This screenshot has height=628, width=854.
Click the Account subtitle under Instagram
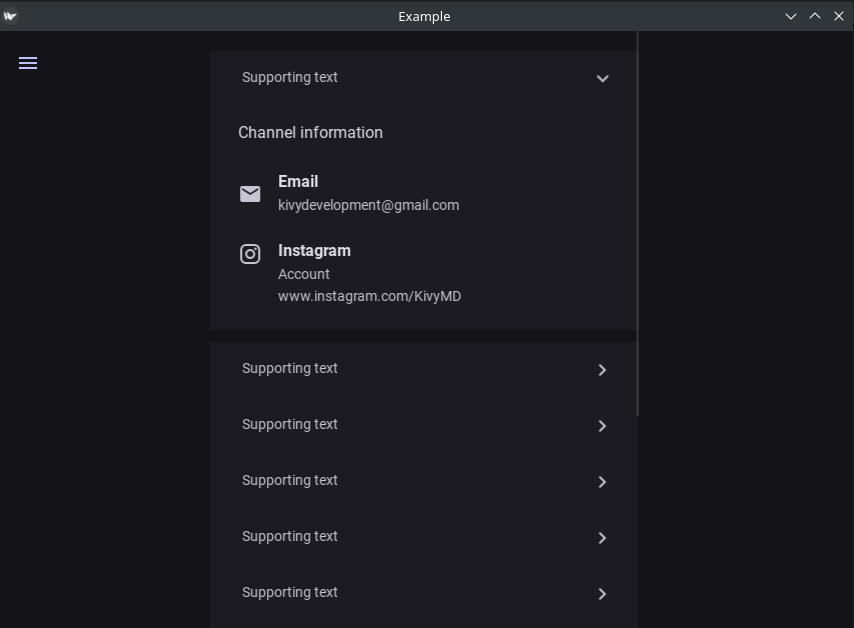click(304, 274)
